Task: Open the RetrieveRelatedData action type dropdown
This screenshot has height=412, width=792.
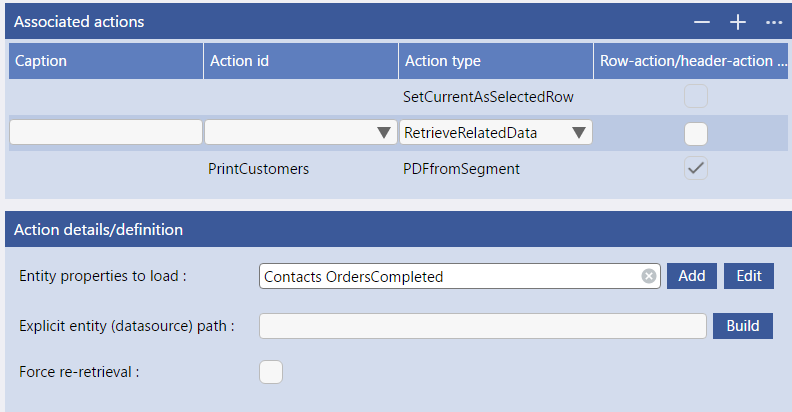Action: pos(579,133)
